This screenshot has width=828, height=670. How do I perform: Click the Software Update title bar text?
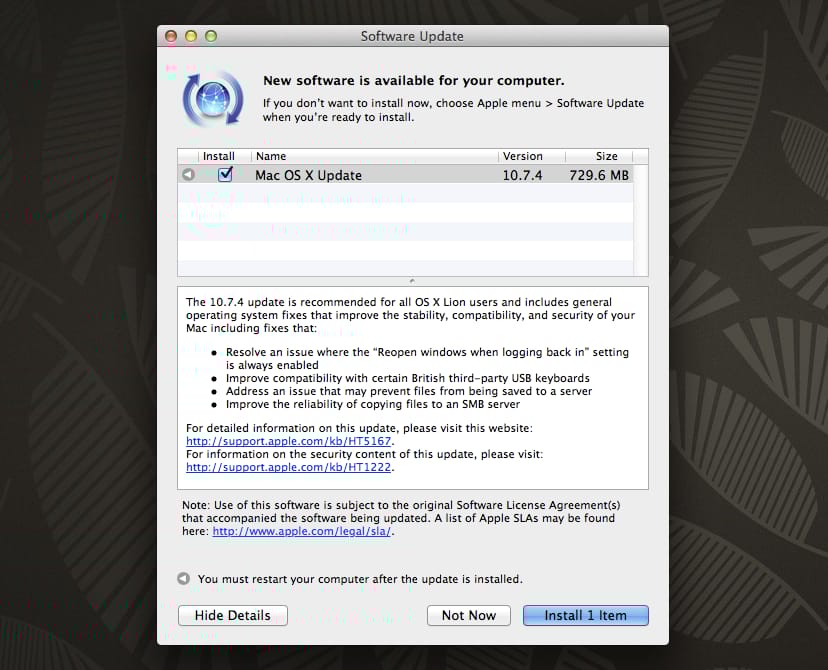[412, 36]
